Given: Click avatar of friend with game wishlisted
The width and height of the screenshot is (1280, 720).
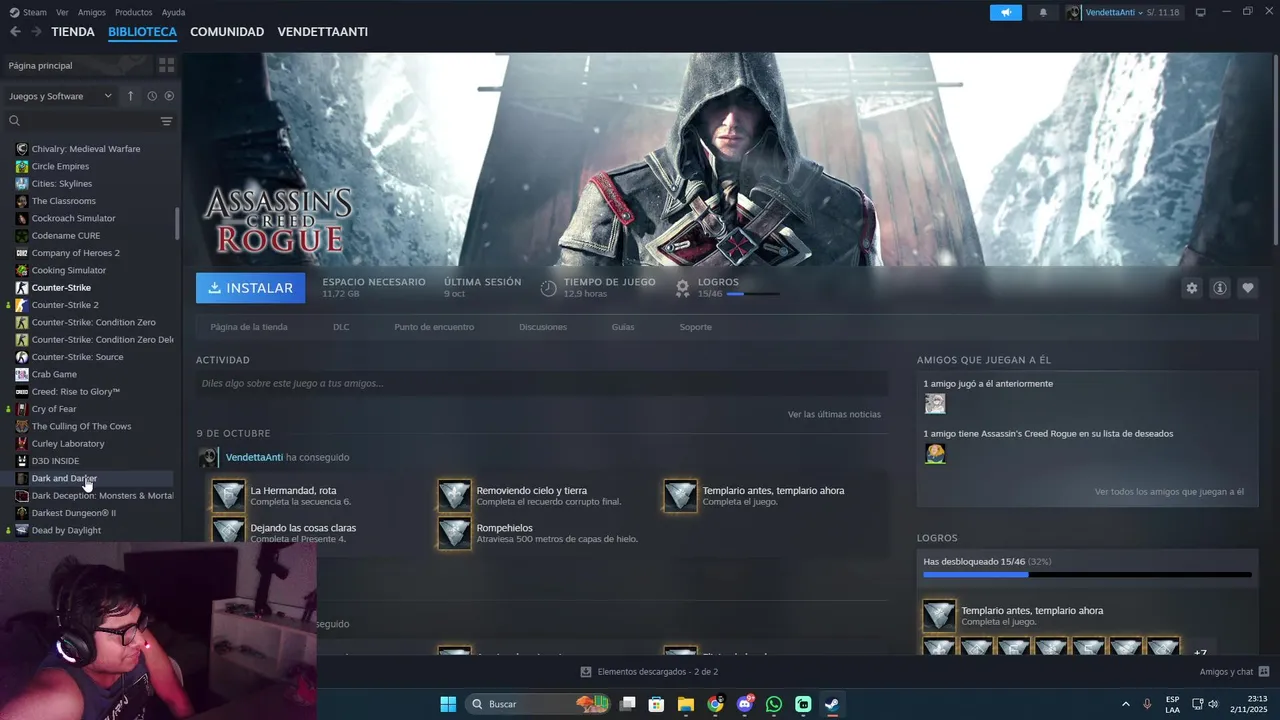Looking at the screenshot, I should 935,454.
